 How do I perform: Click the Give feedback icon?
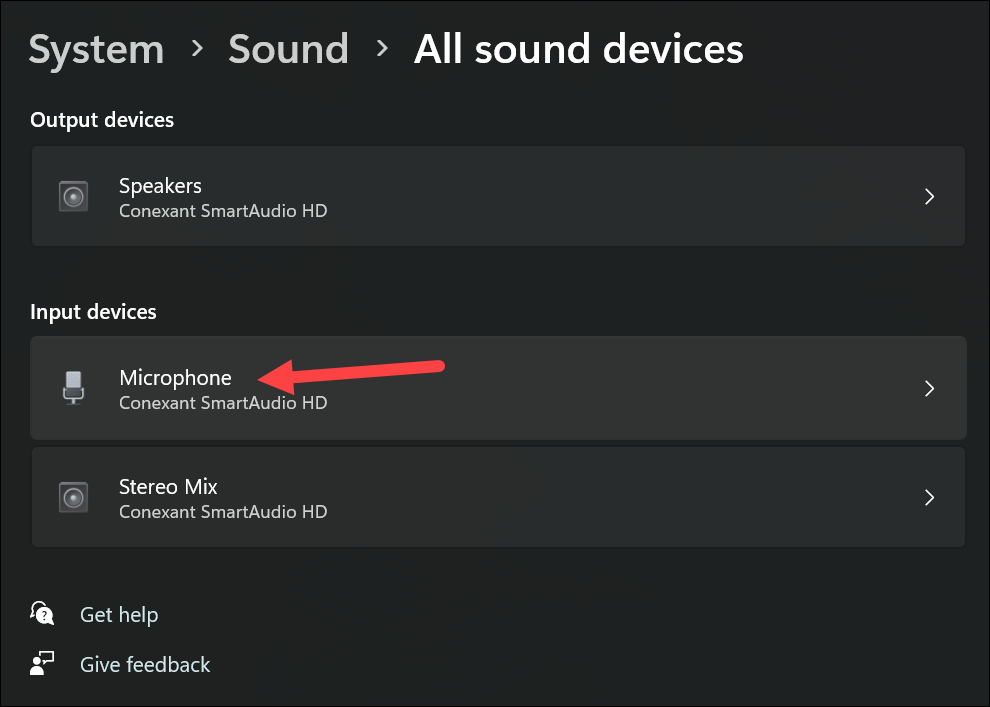click(x=42, y=663)
